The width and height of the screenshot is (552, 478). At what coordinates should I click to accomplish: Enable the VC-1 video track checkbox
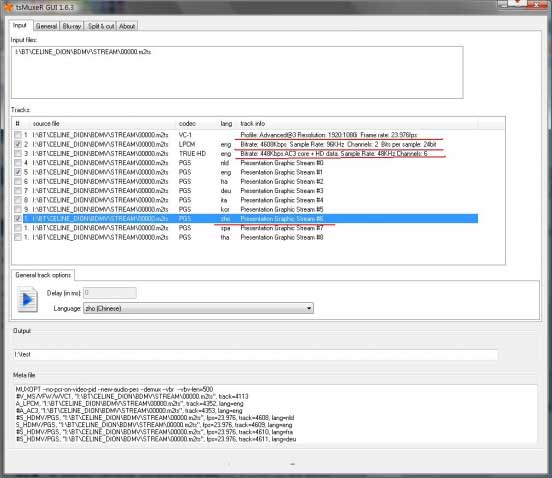point(18,135)
